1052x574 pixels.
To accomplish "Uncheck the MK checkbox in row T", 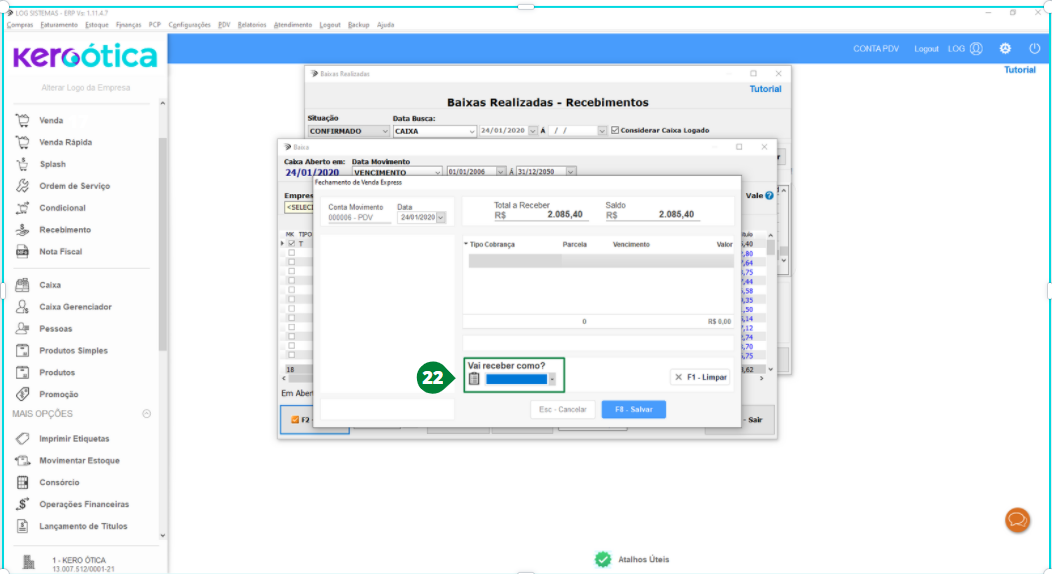I will pos(291,243).
